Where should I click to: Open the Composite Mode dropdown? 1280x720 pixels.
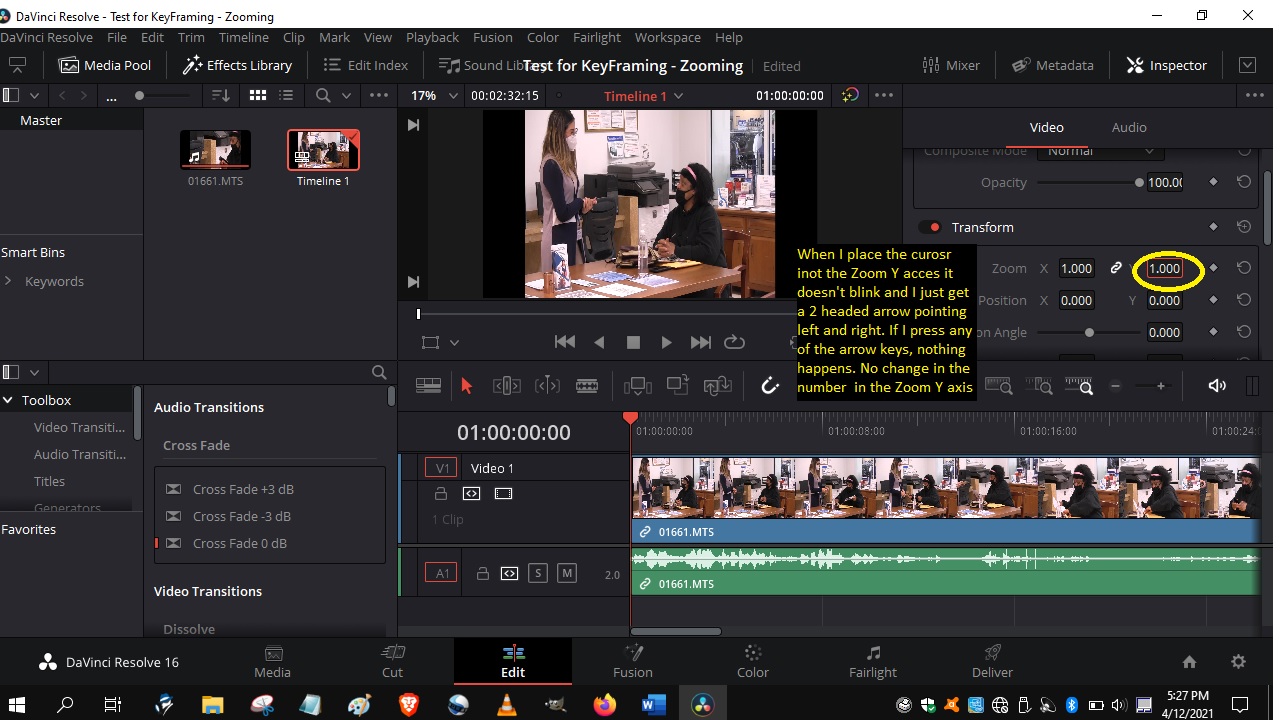coord(1100,151)
